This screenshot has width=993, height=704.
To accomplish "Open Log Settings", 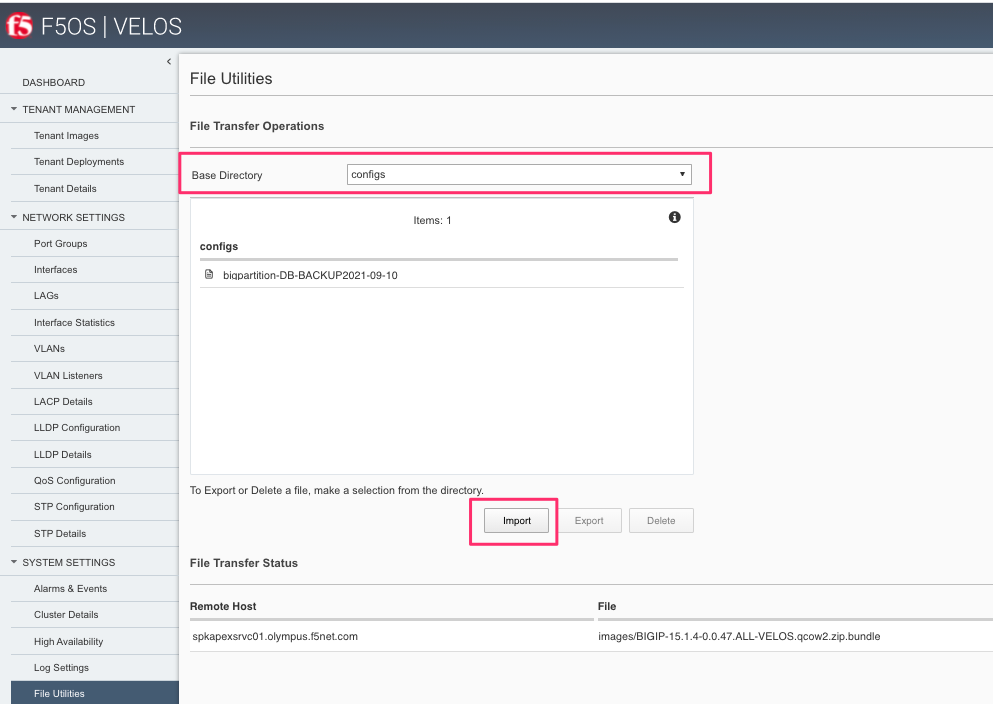I will coord(61,667).
